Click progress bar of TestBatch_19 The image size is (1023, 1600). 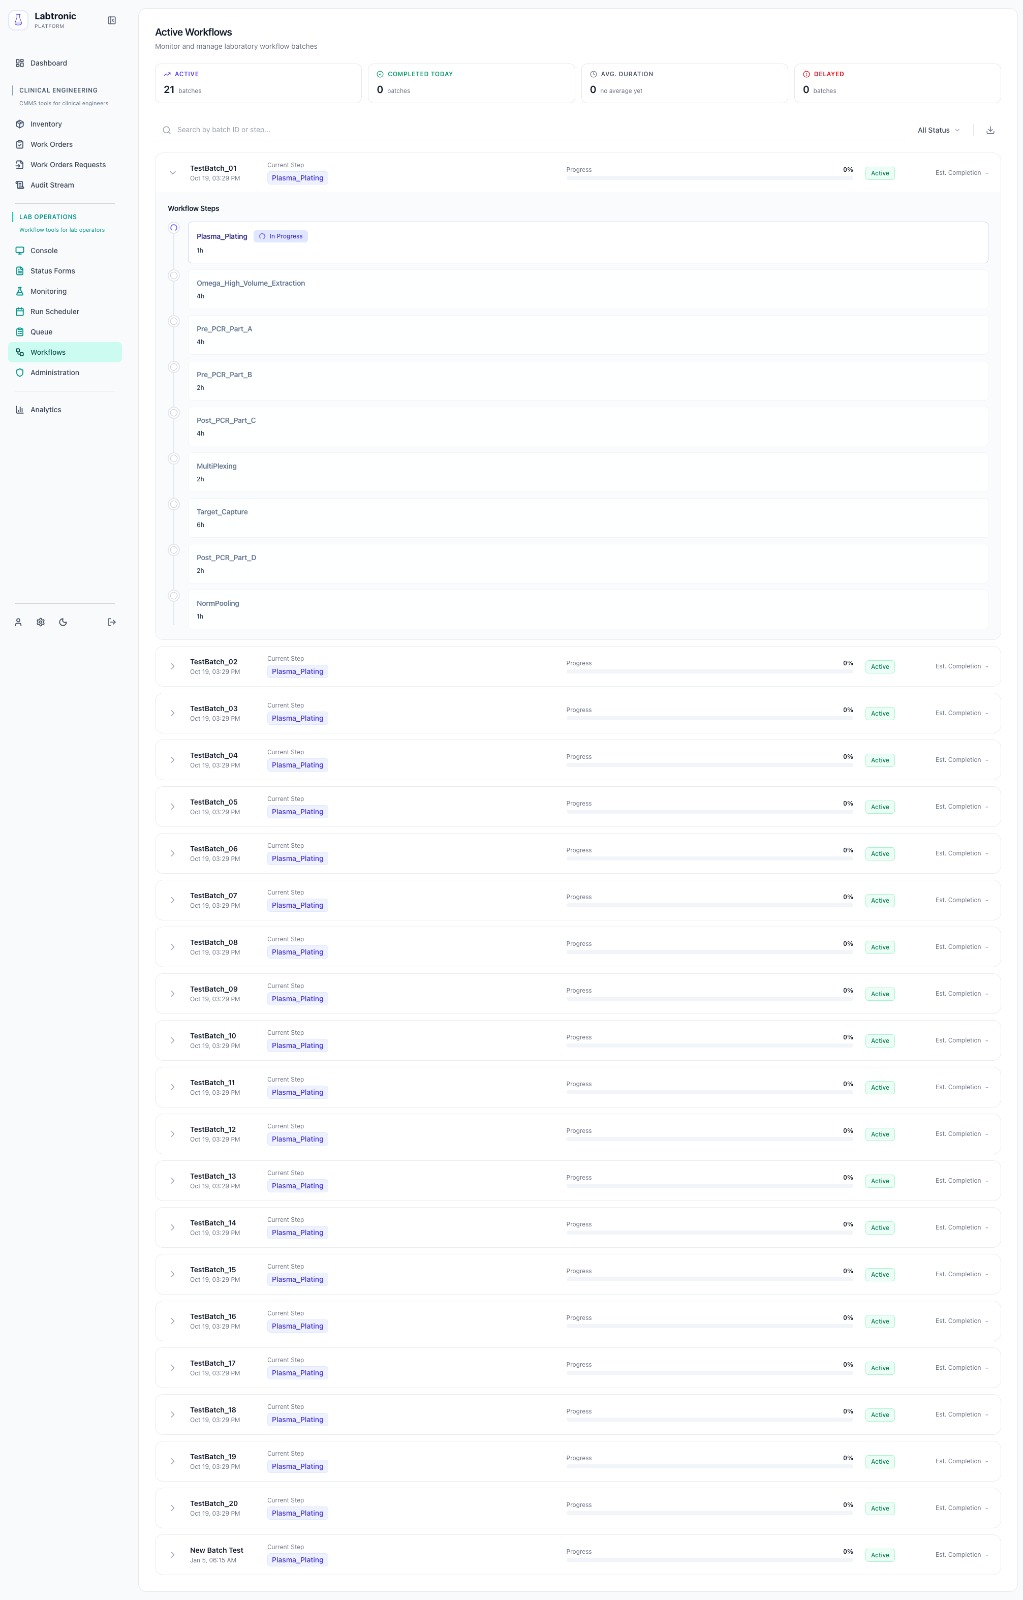[710, 1467]
